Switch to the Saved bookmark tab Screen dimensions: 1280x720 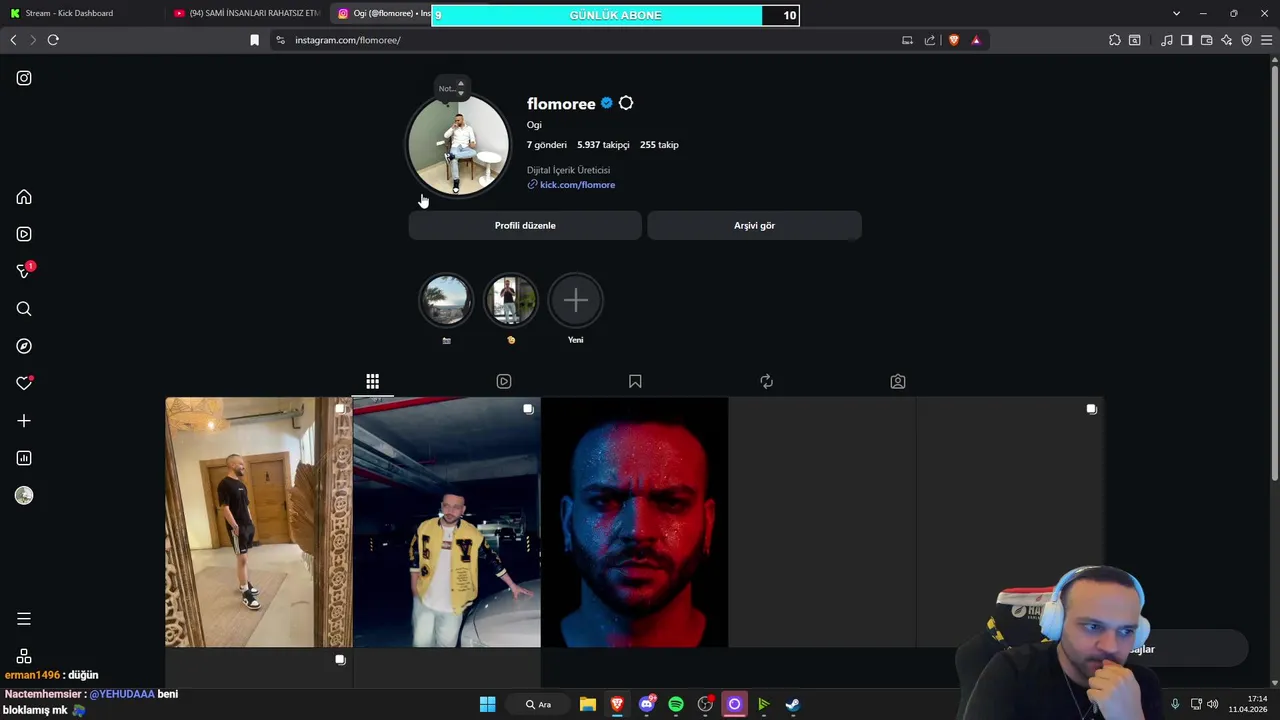[x=635, y=381]
